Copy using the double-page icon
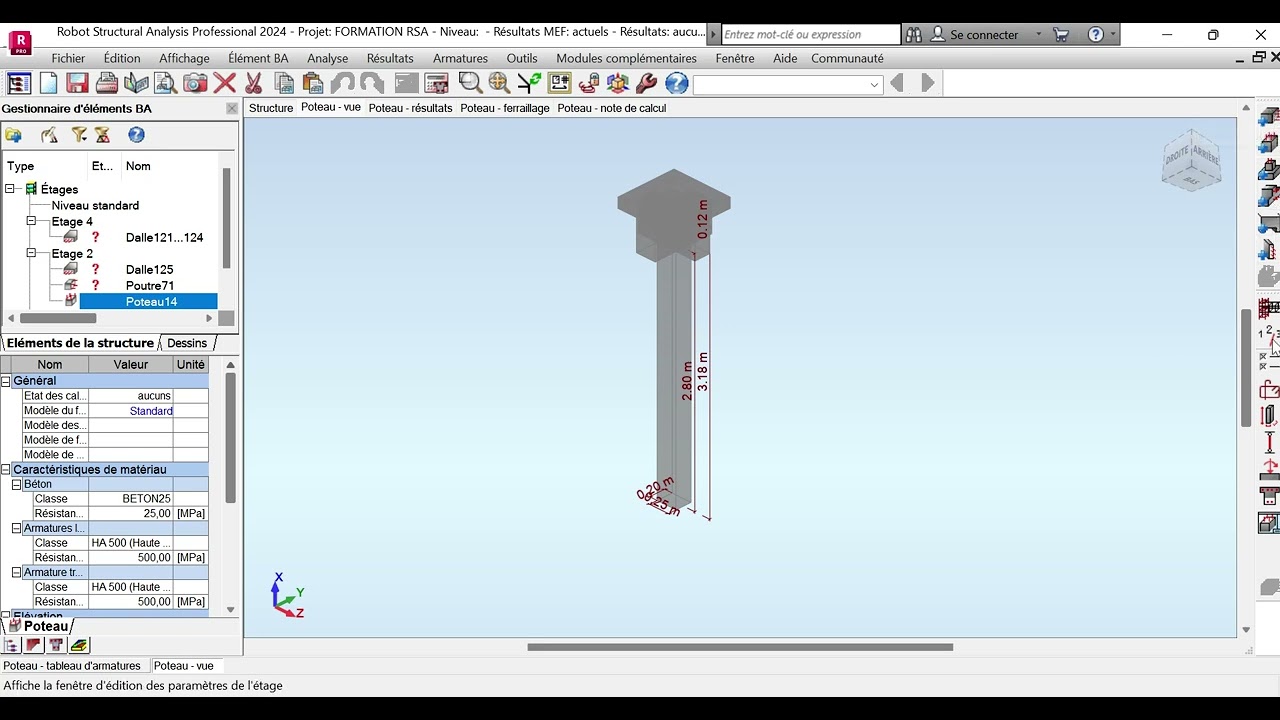1280x720 pixels. pos(284,83)
